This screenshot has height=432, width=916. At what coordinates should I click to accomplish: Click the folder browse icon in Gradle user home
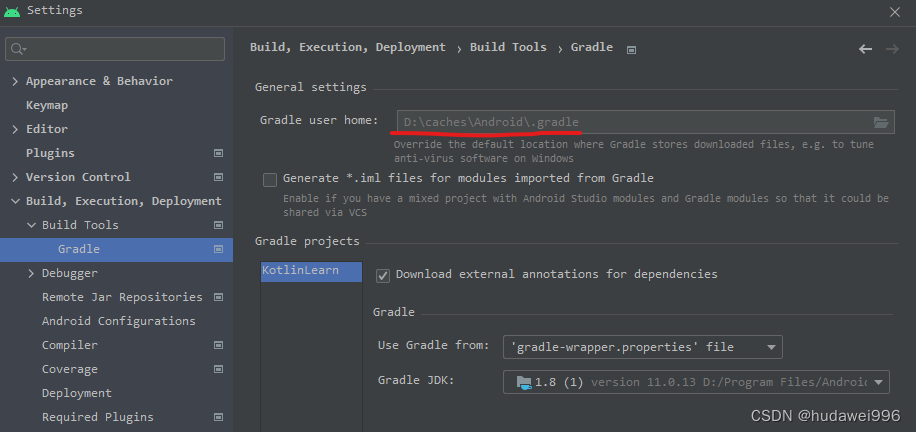click(x=880, y=122)
